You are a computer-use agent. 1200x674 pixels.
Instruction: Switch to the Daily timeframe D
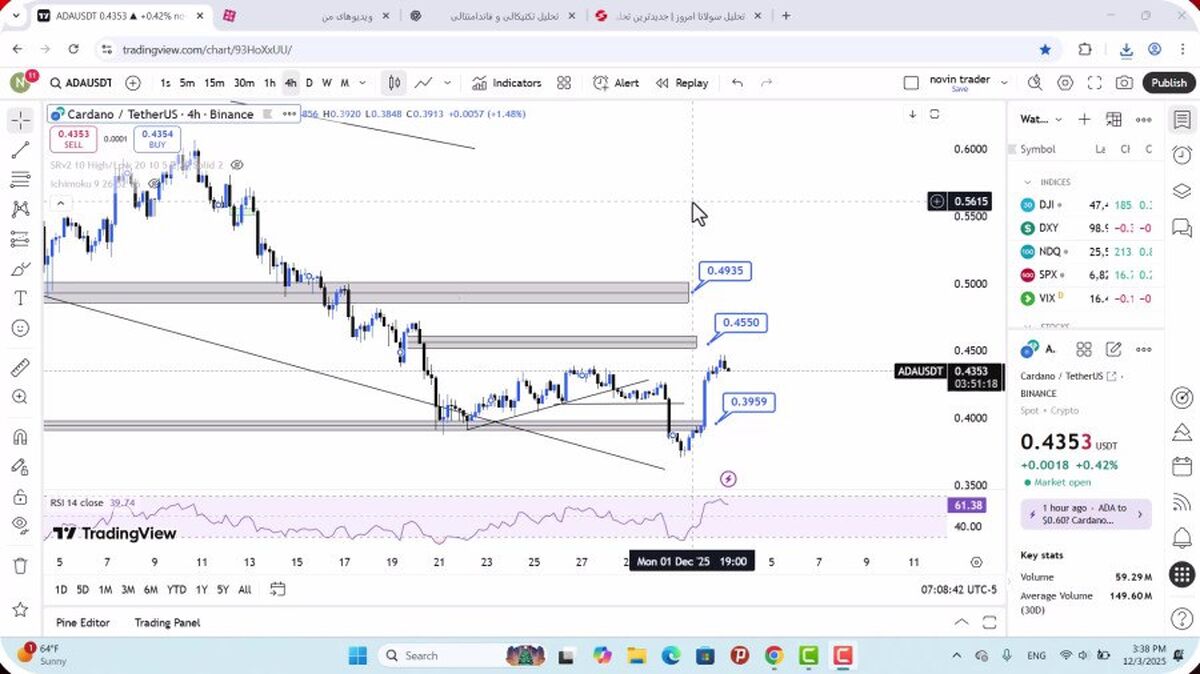309,83
